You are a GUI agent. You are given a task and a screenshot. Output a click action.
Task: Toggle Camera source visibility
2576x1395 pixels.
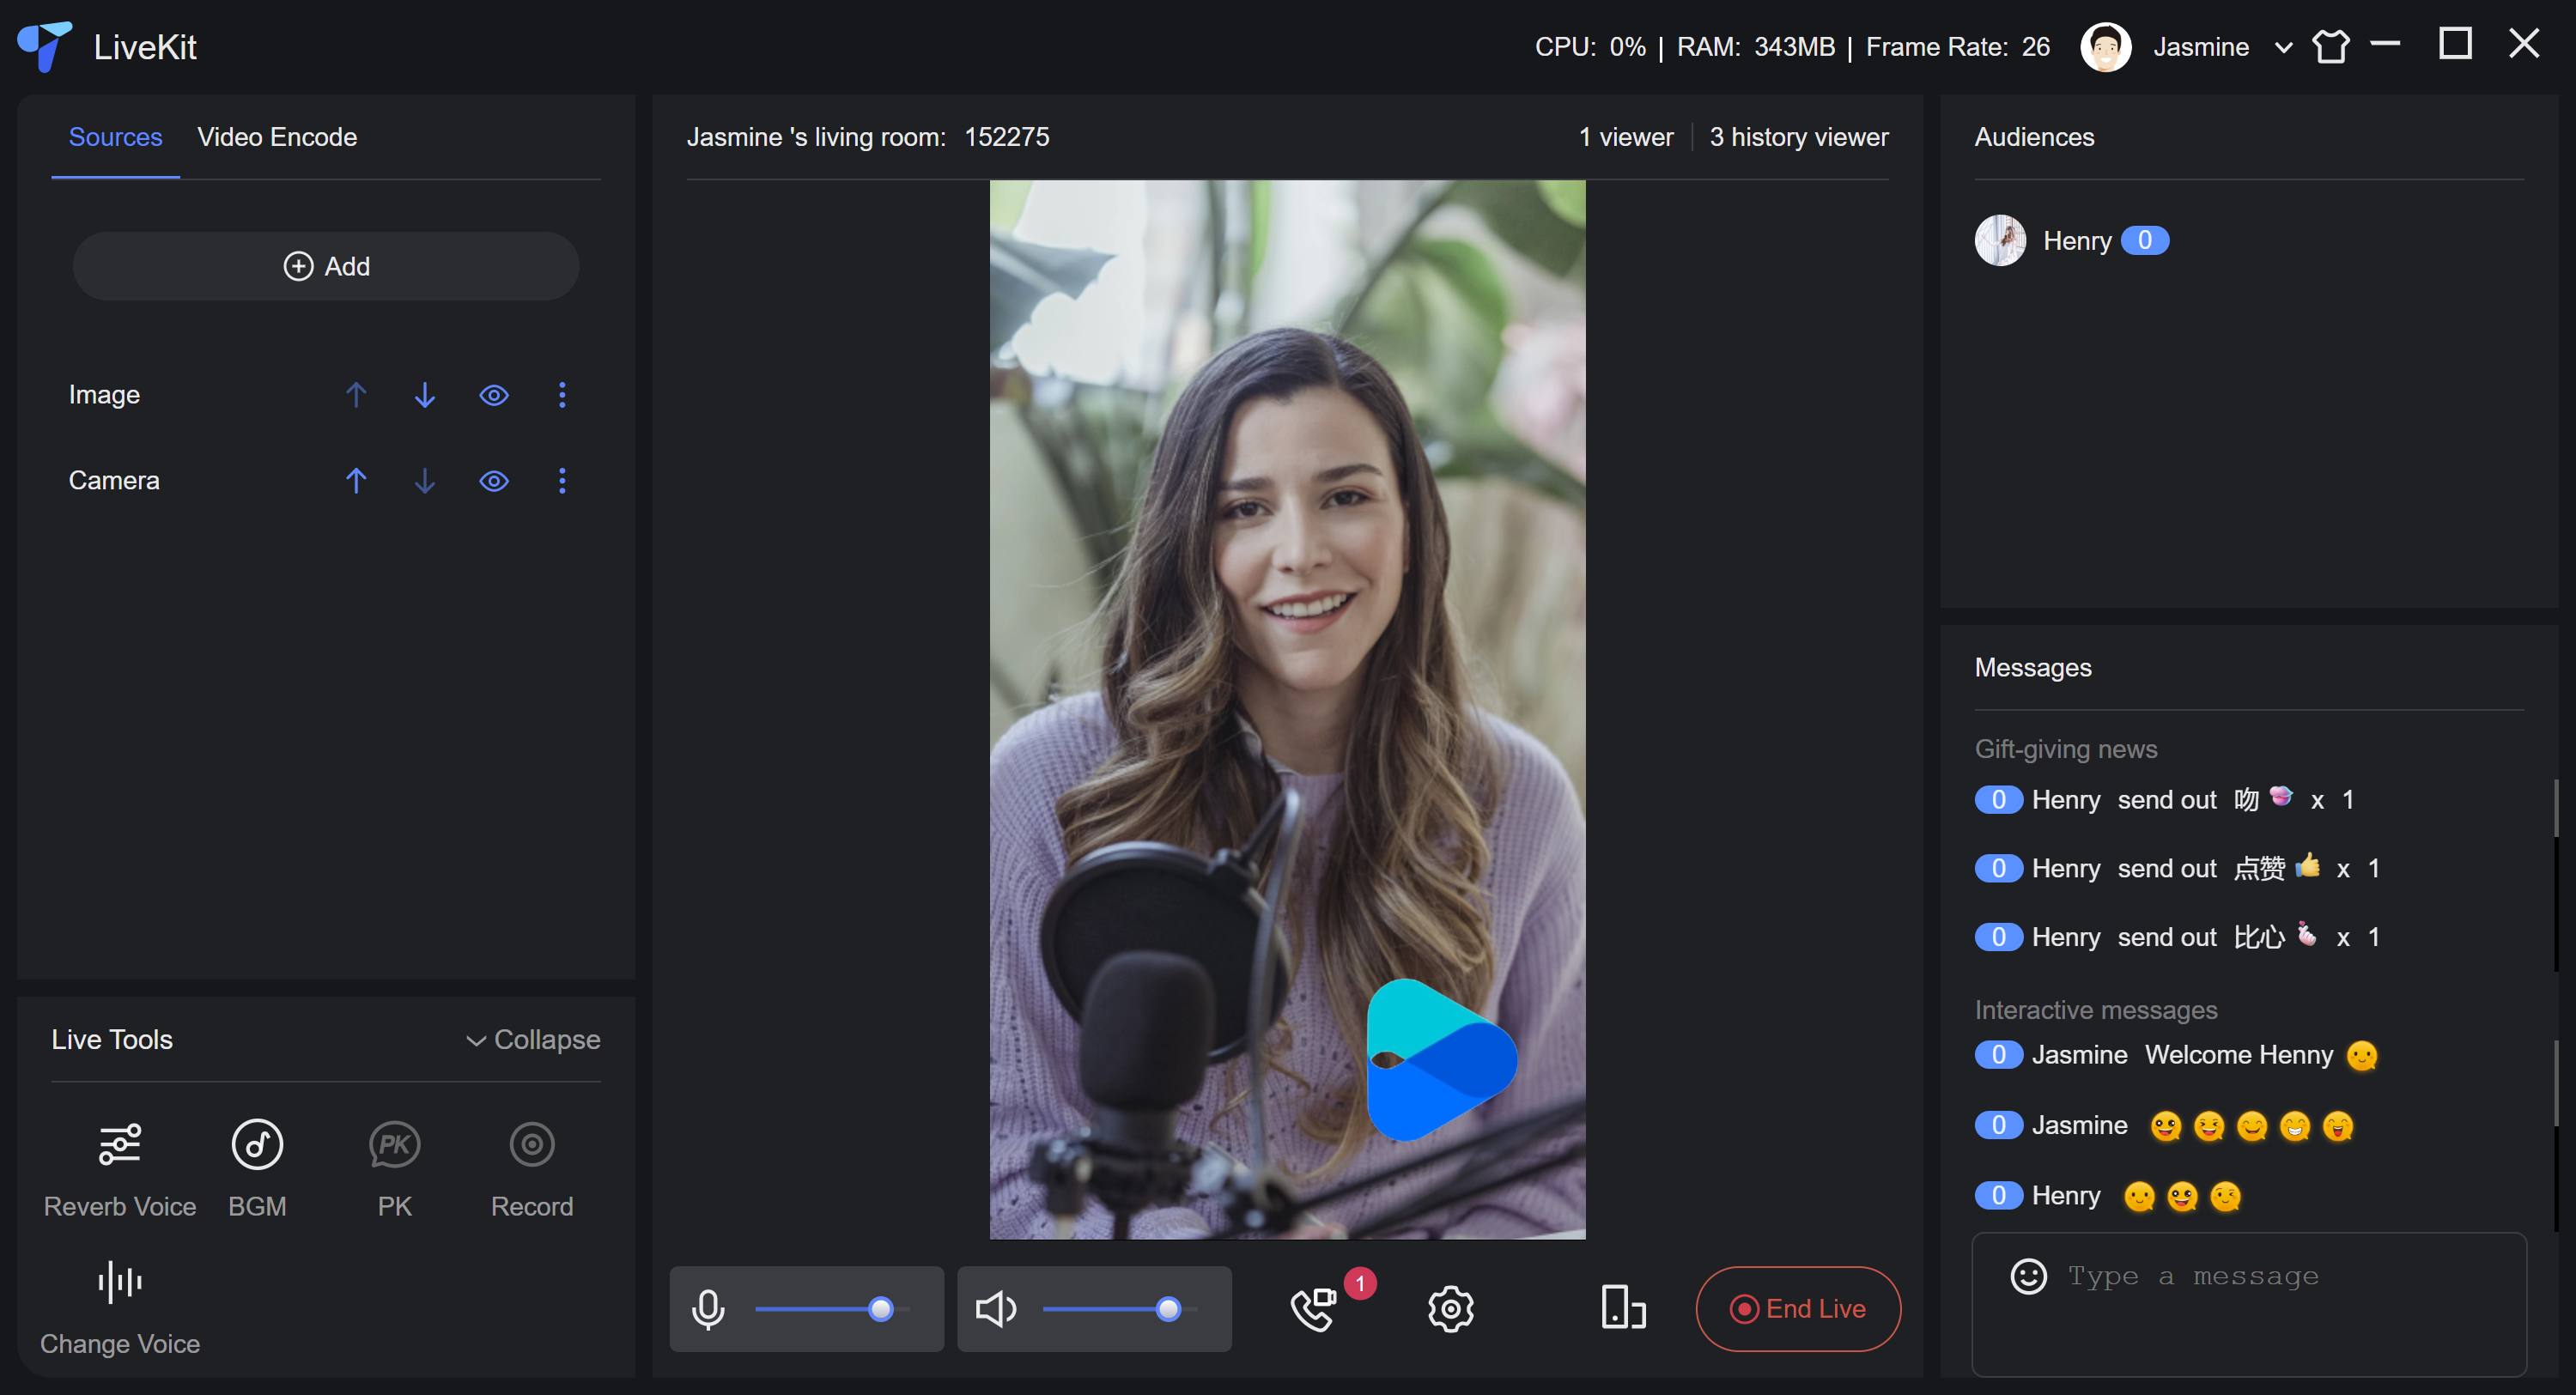coord(494,481)
